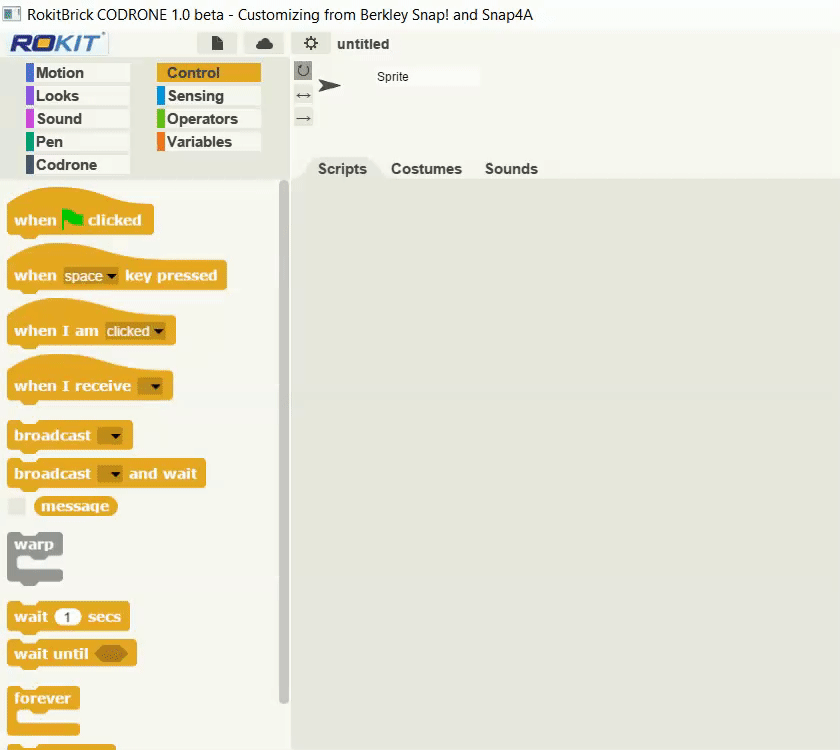Open the Sound block category
Screen dimensions: 840x750
pyautogui.click(x=78, y=119)
